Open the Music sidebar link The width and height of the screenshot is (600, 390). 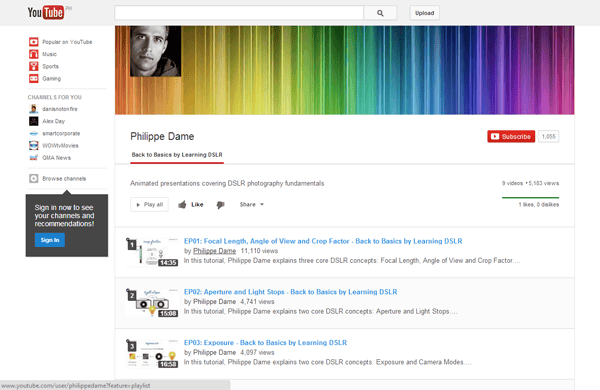click(x=49, y=54)
